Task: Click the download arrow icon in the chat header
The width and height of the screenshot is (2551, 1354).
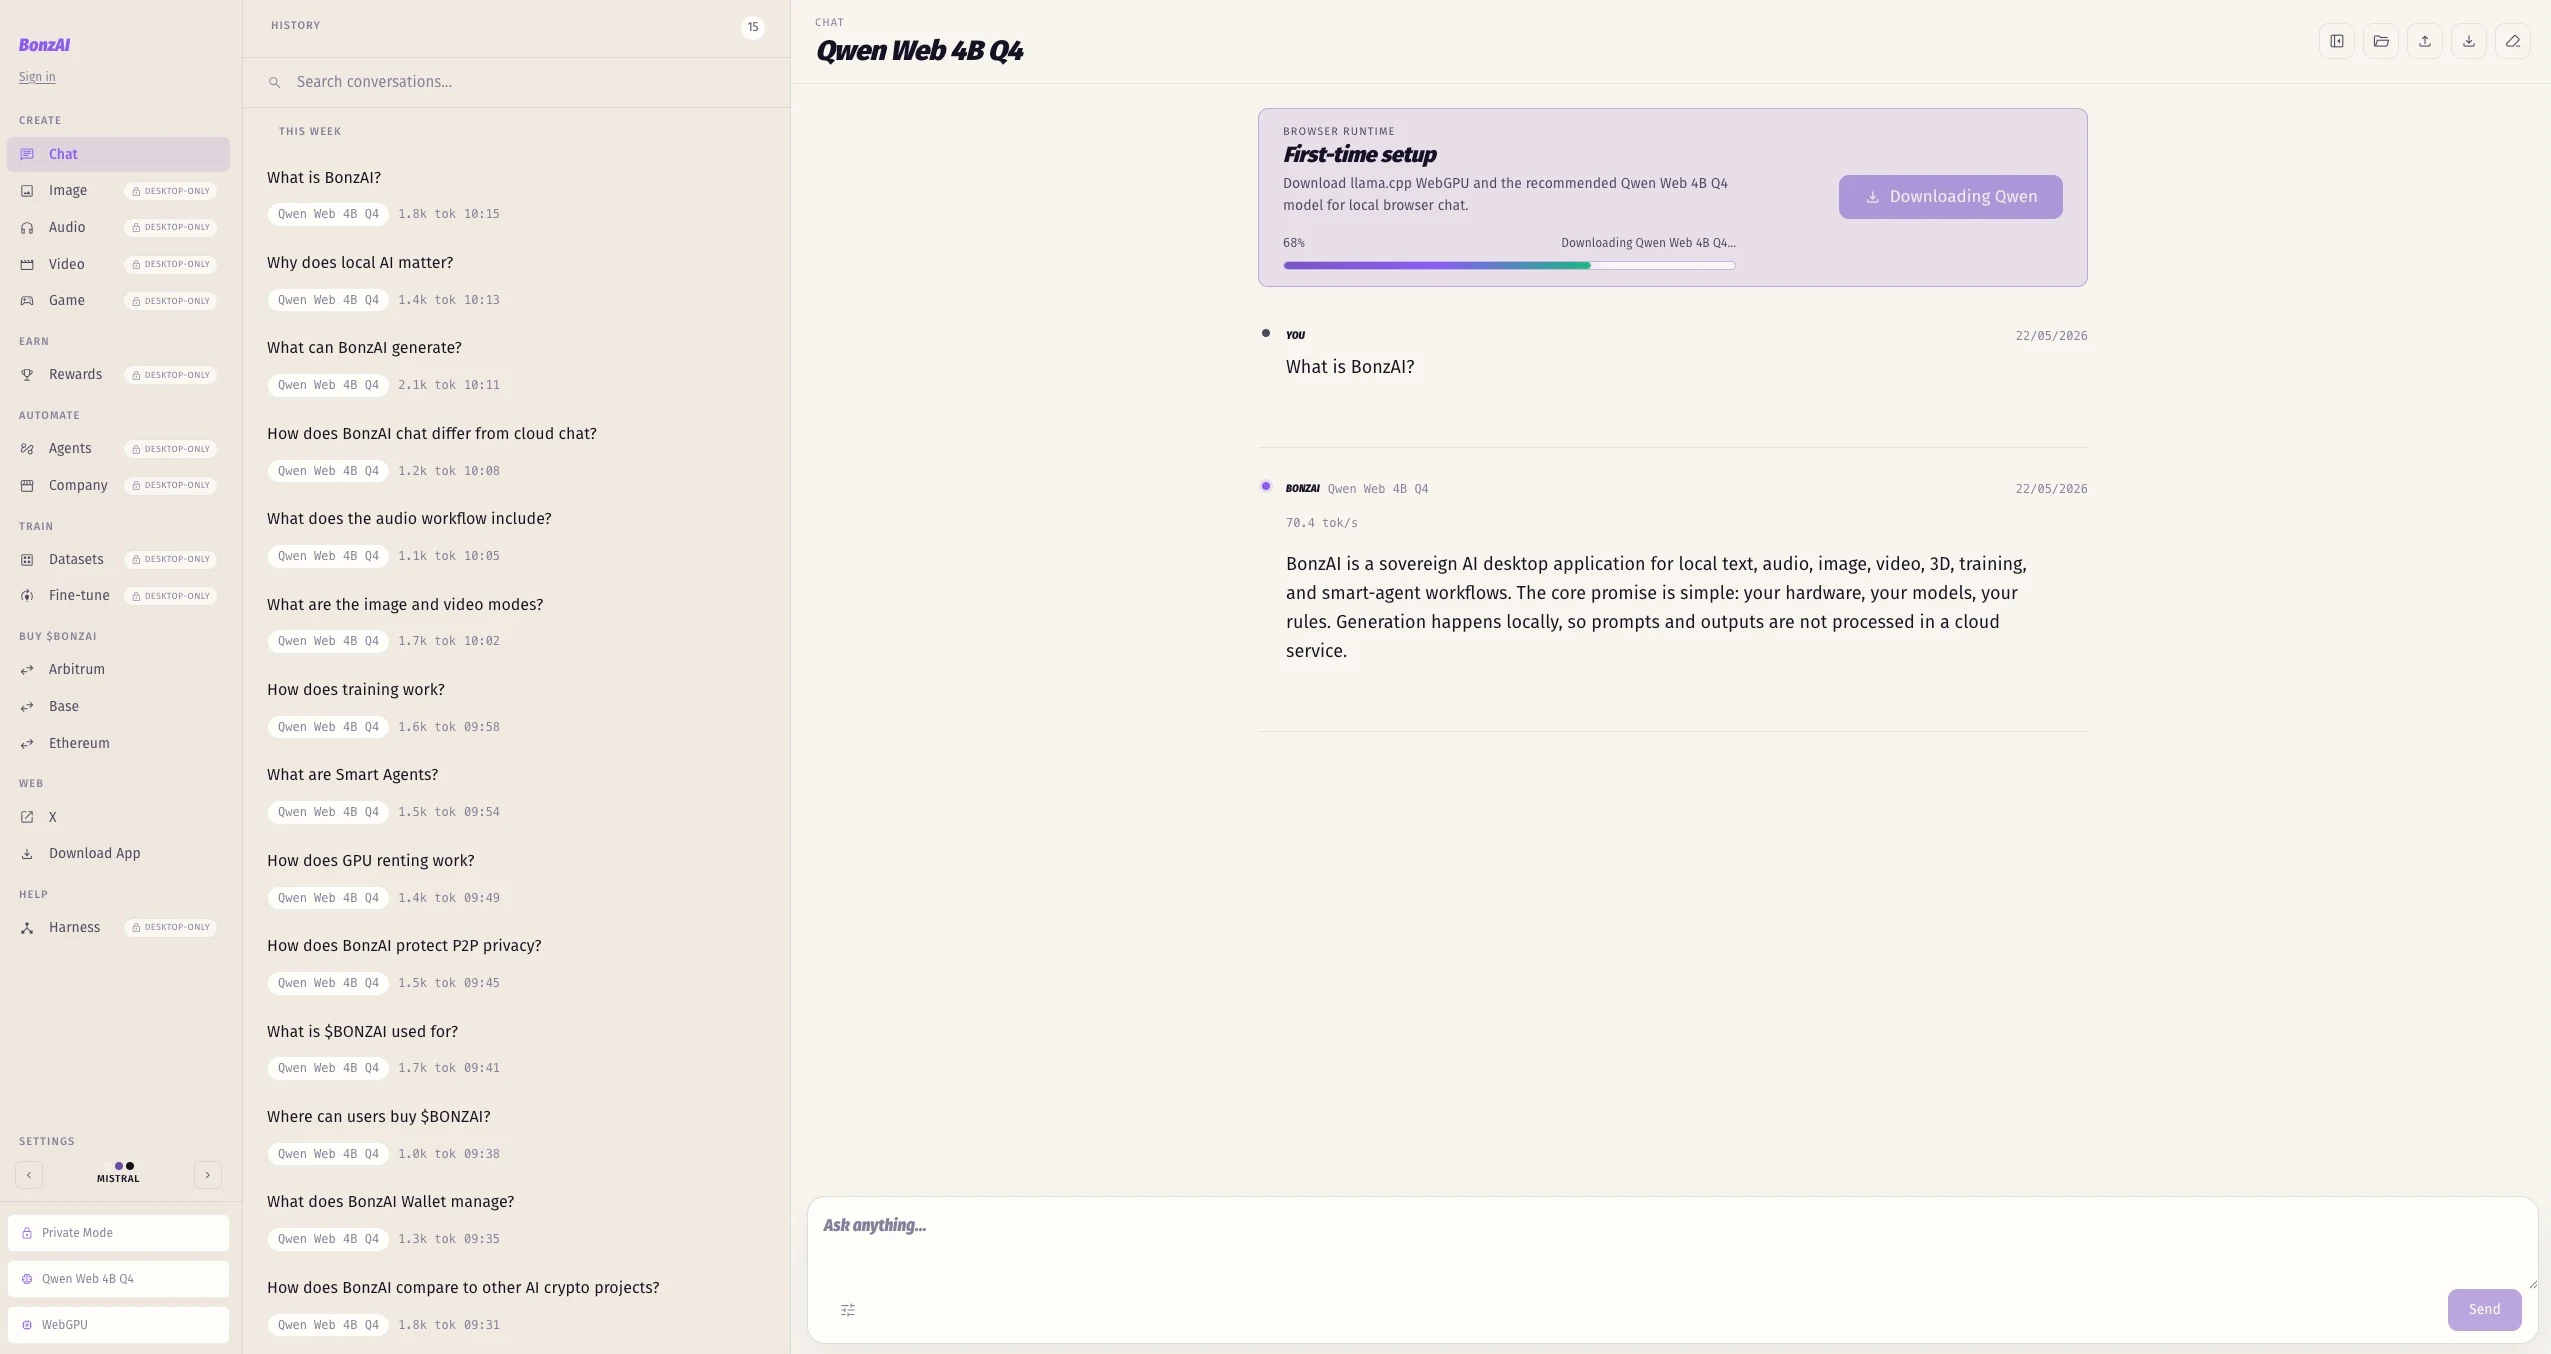Action: [x=2469, y=41]
